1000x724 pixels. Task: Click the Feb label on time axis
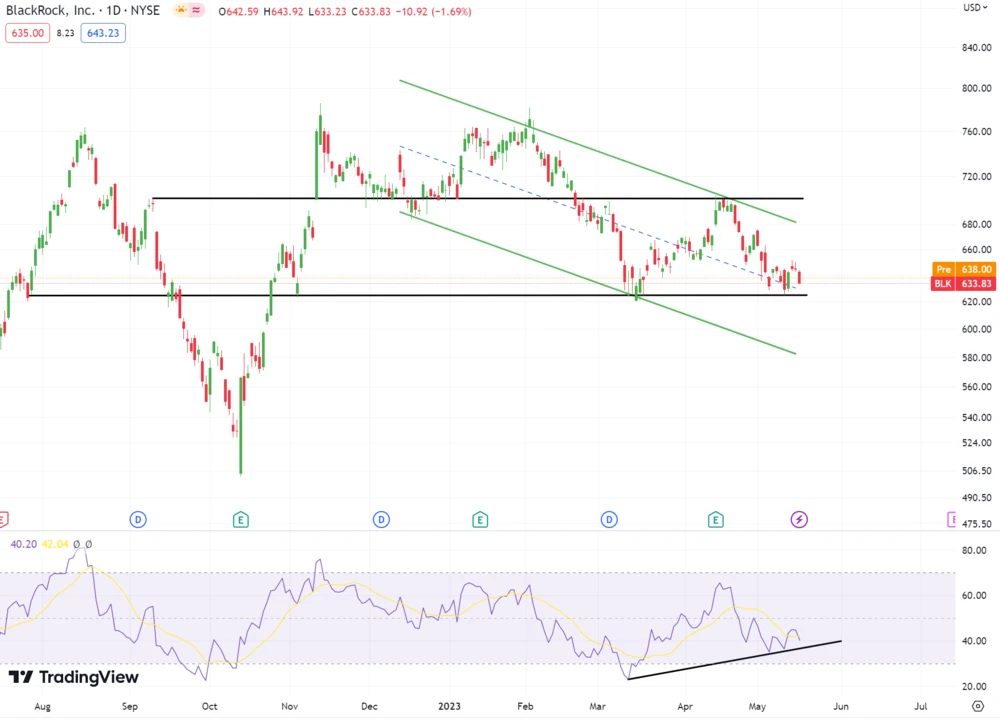(x=525, y=706)
